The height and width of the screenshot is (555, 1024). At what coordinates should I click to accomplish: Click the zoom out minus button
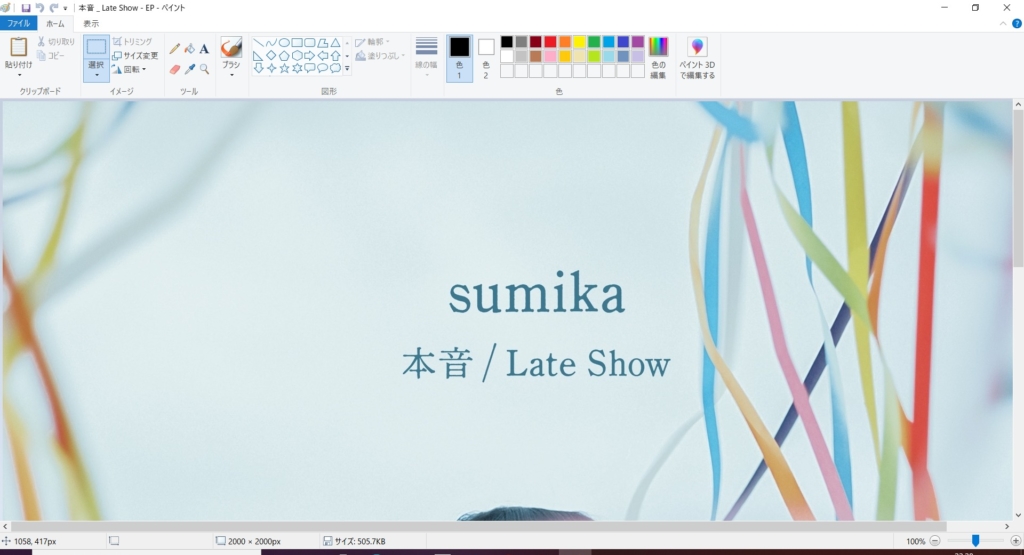(x=935, y=541)
